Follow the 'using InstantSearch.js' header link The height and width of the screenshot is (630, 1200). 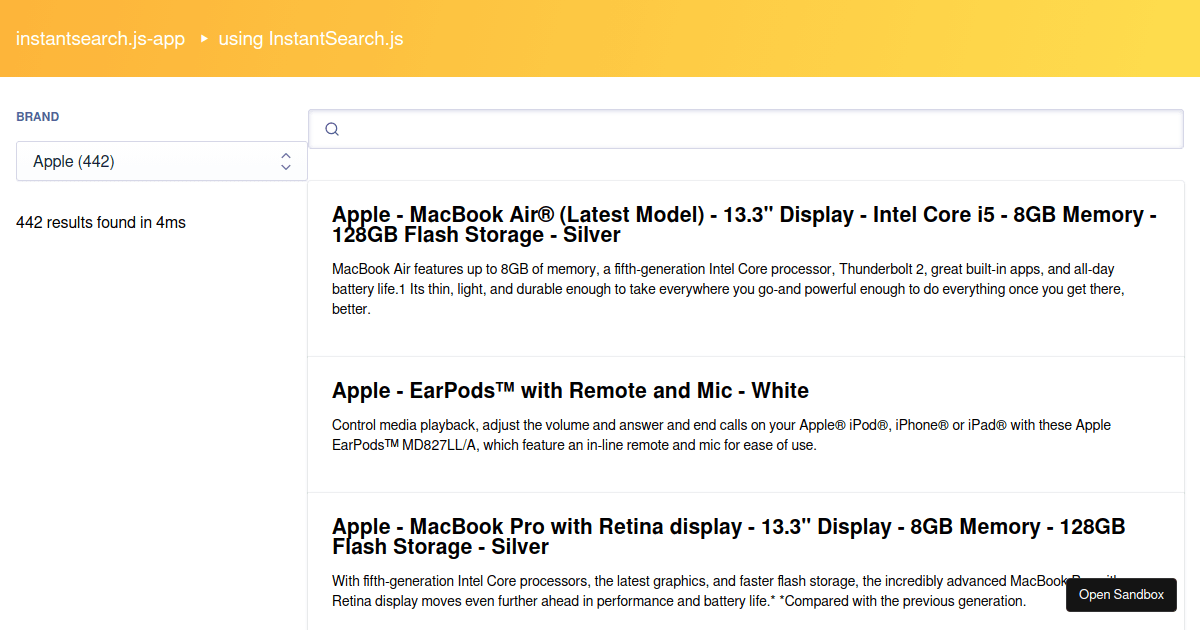click(x=310, y=39)
